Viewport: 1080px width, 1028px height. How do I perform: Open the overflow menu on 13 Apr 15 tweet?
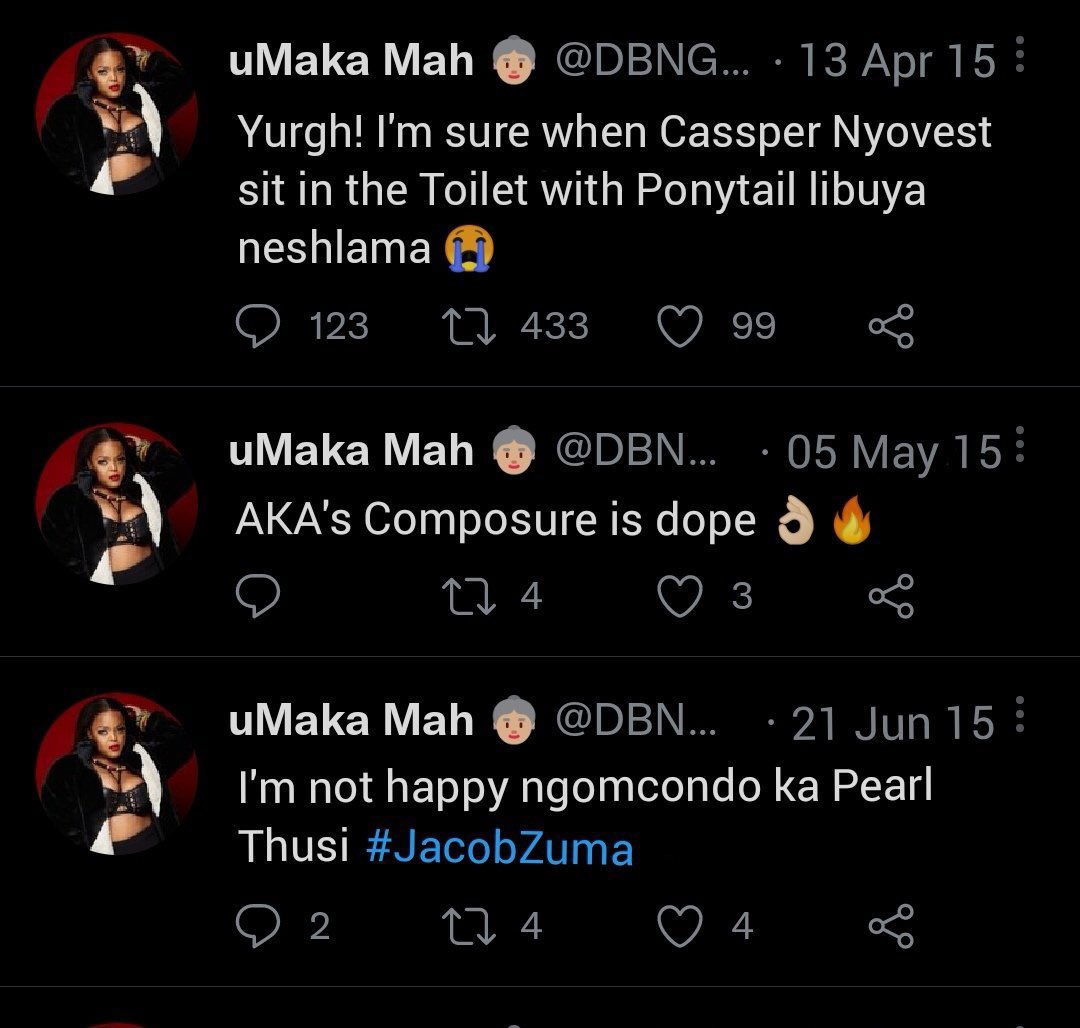(x=1020, y=54)
